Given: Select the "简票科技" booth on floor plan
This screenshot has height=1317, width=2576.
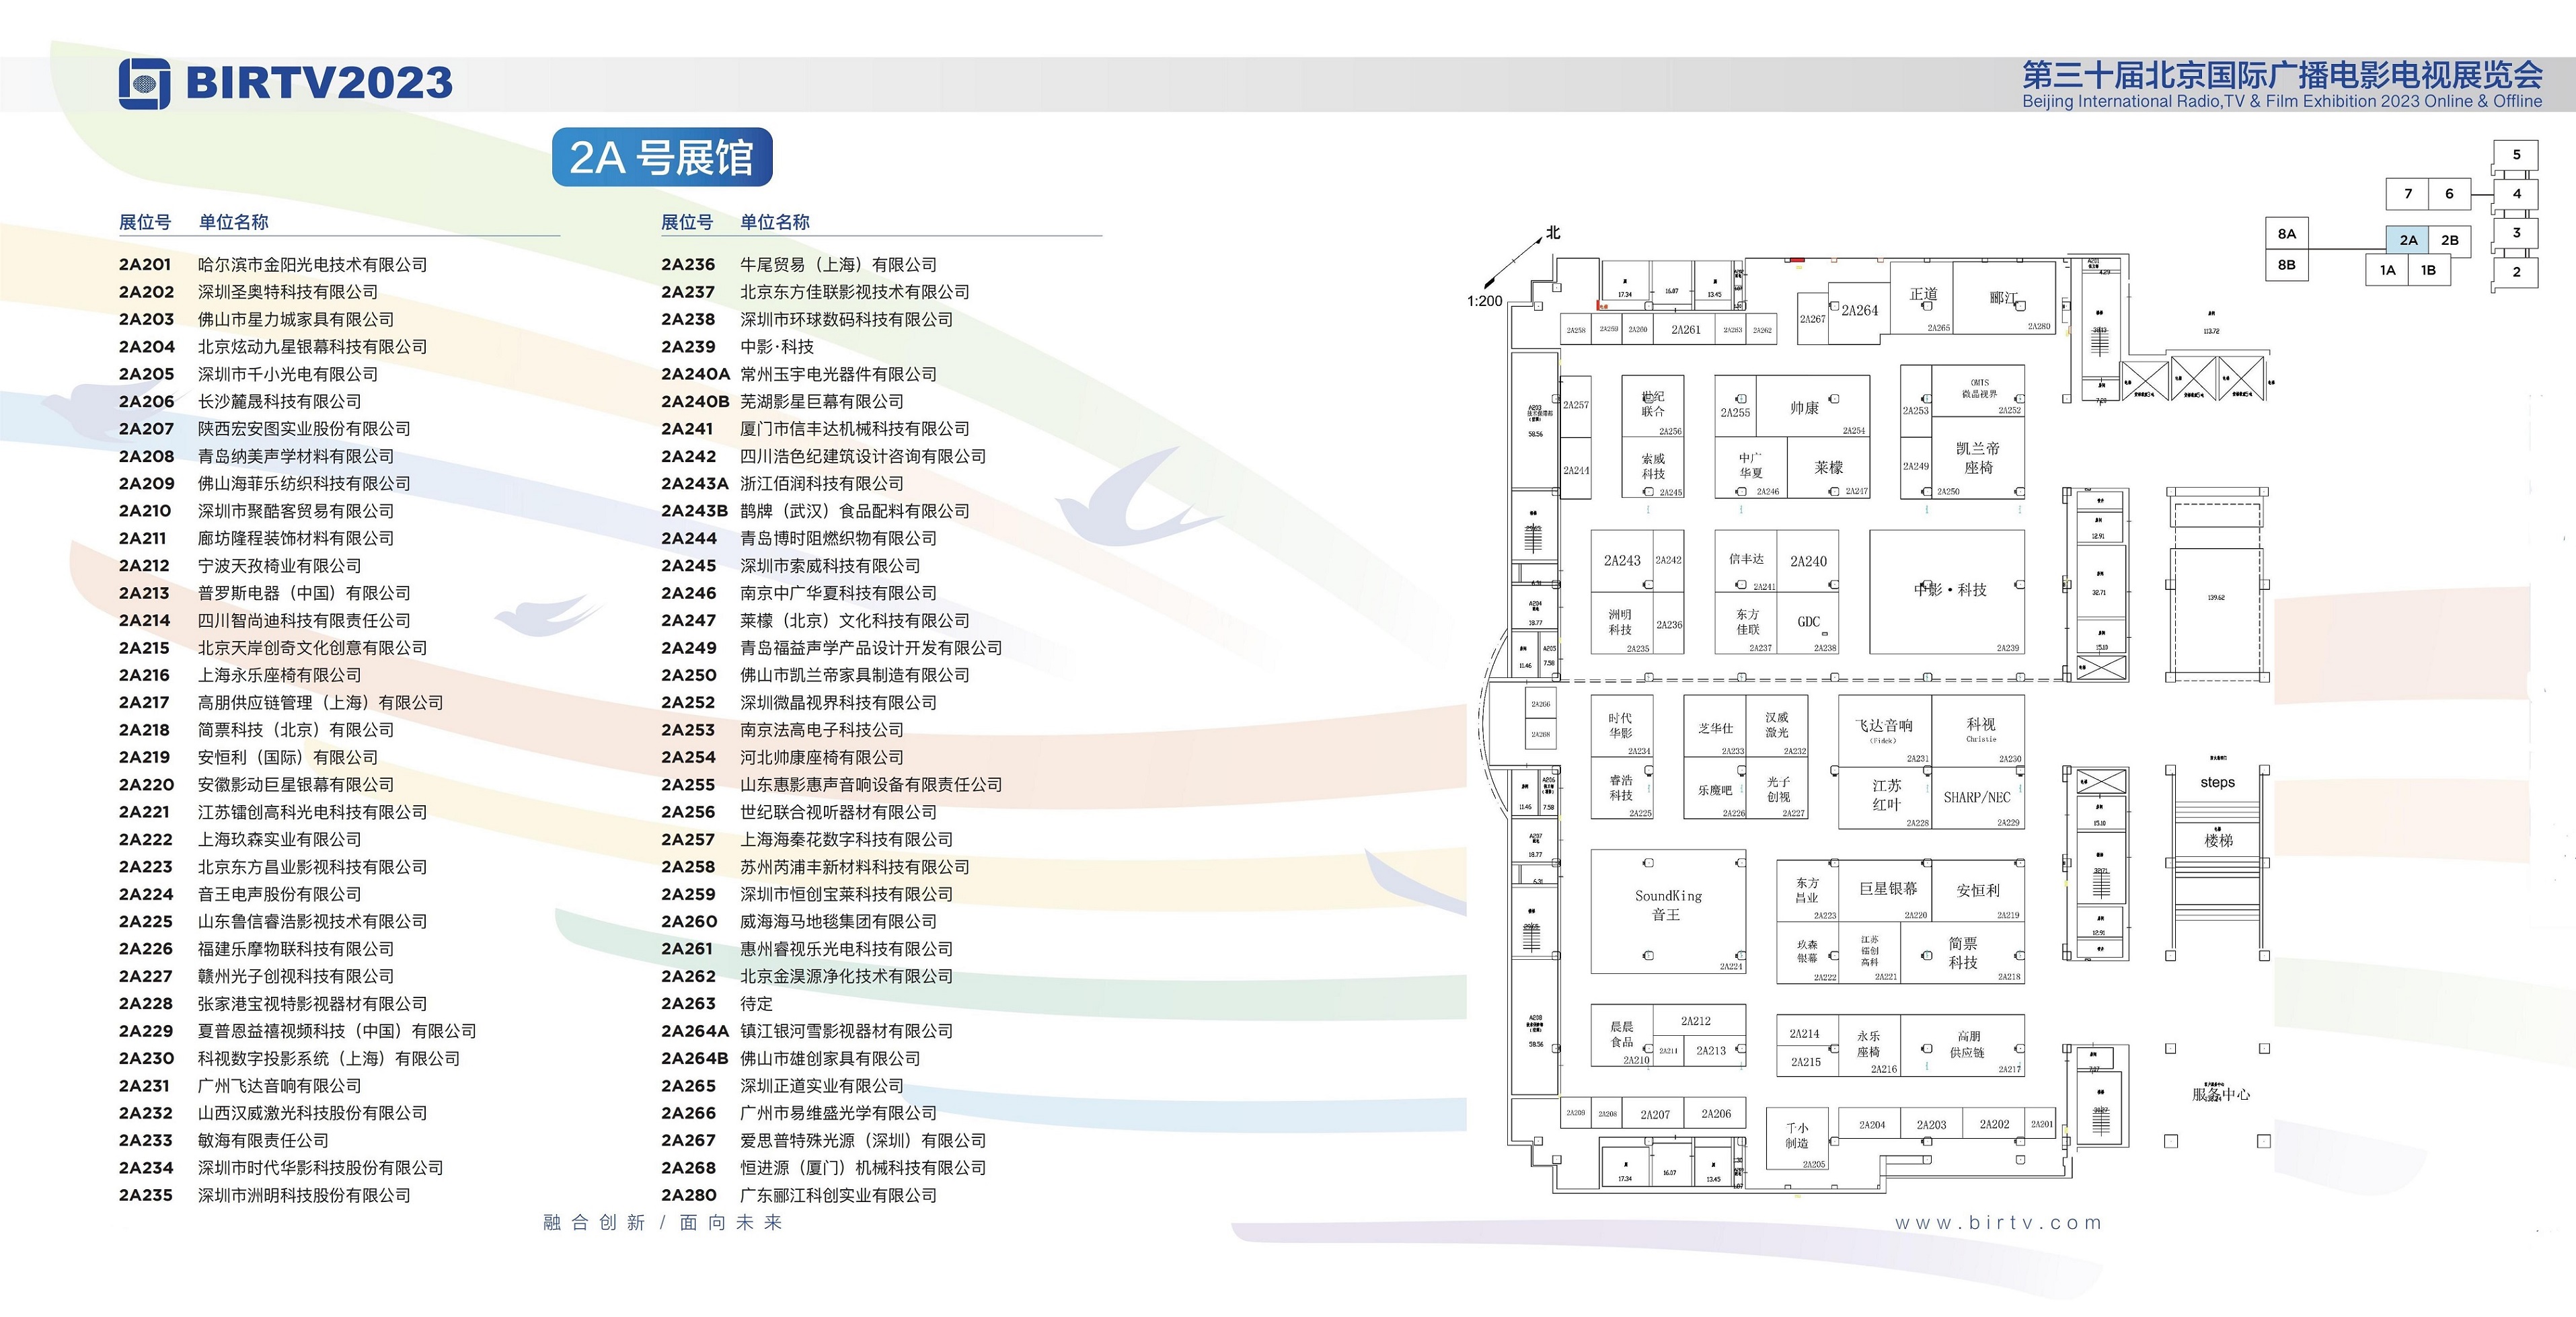Looking at the screenshot, I should point(1962,953).
